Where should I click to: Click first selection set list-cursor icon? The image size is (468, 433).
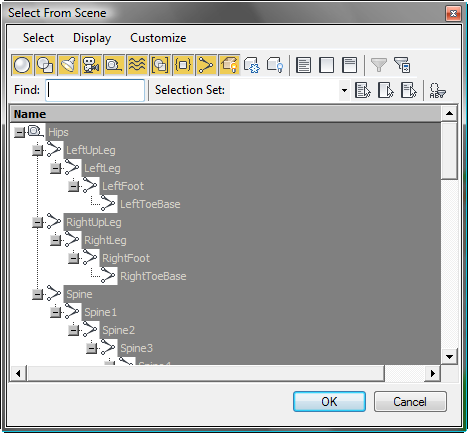click(362, 90)
